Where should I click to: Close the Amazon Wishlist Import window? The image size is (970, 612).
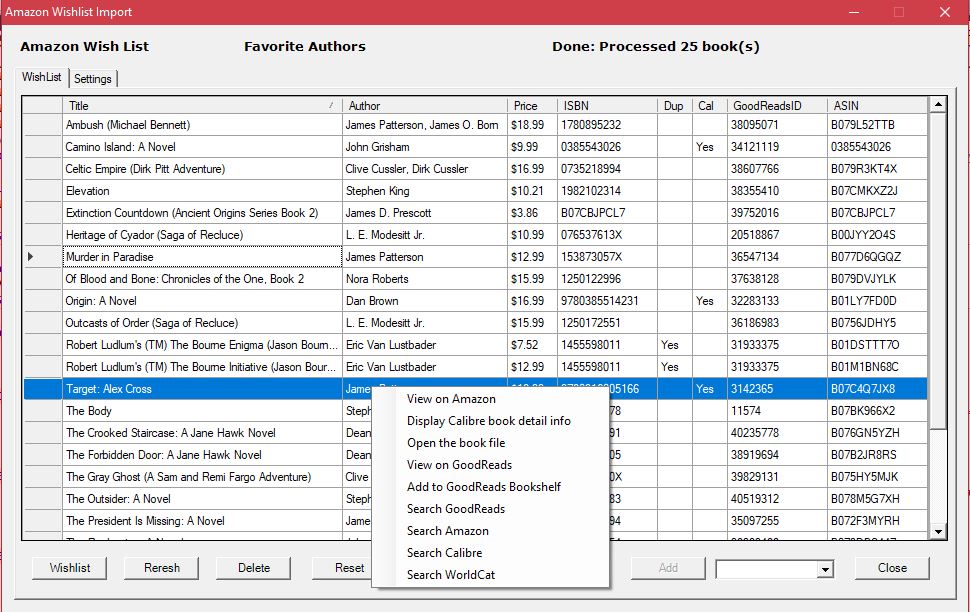pos(945,12)
